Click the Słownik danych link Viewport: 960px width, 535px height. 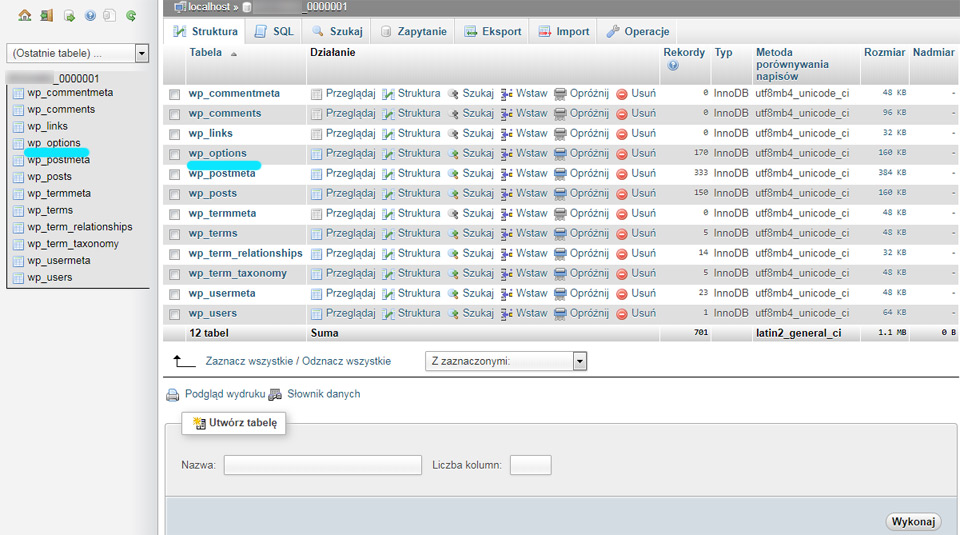324,394
